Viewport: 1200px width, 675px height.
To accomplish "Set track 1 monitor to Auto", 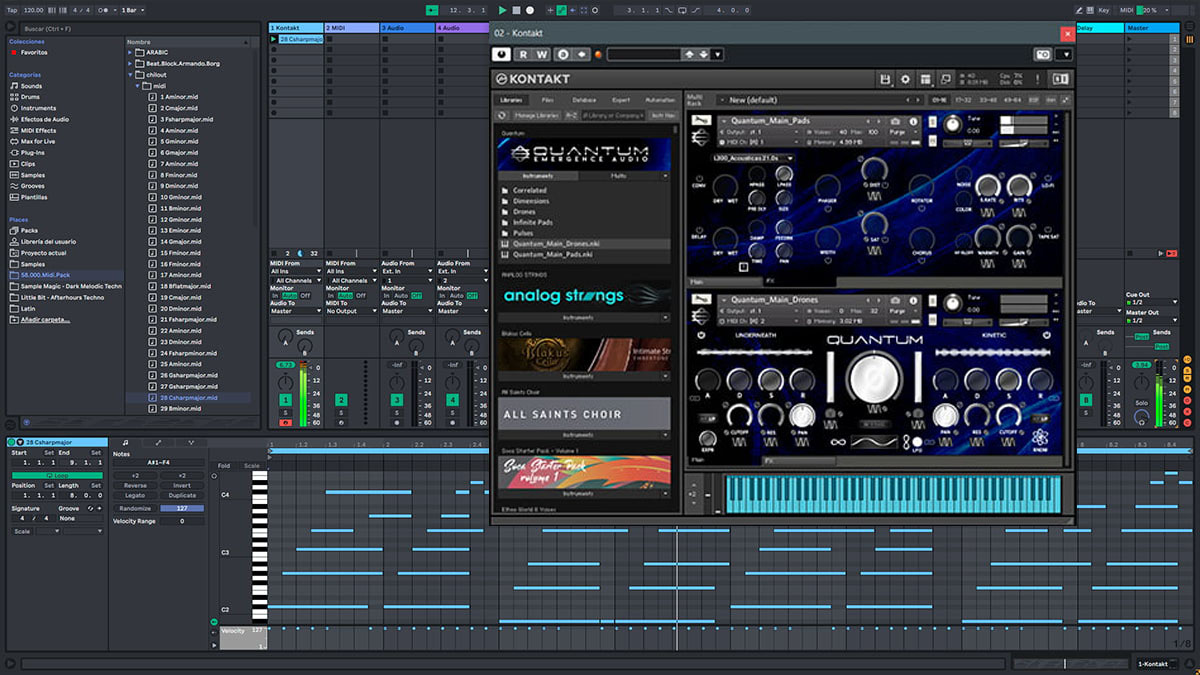I will pos(288,296).
